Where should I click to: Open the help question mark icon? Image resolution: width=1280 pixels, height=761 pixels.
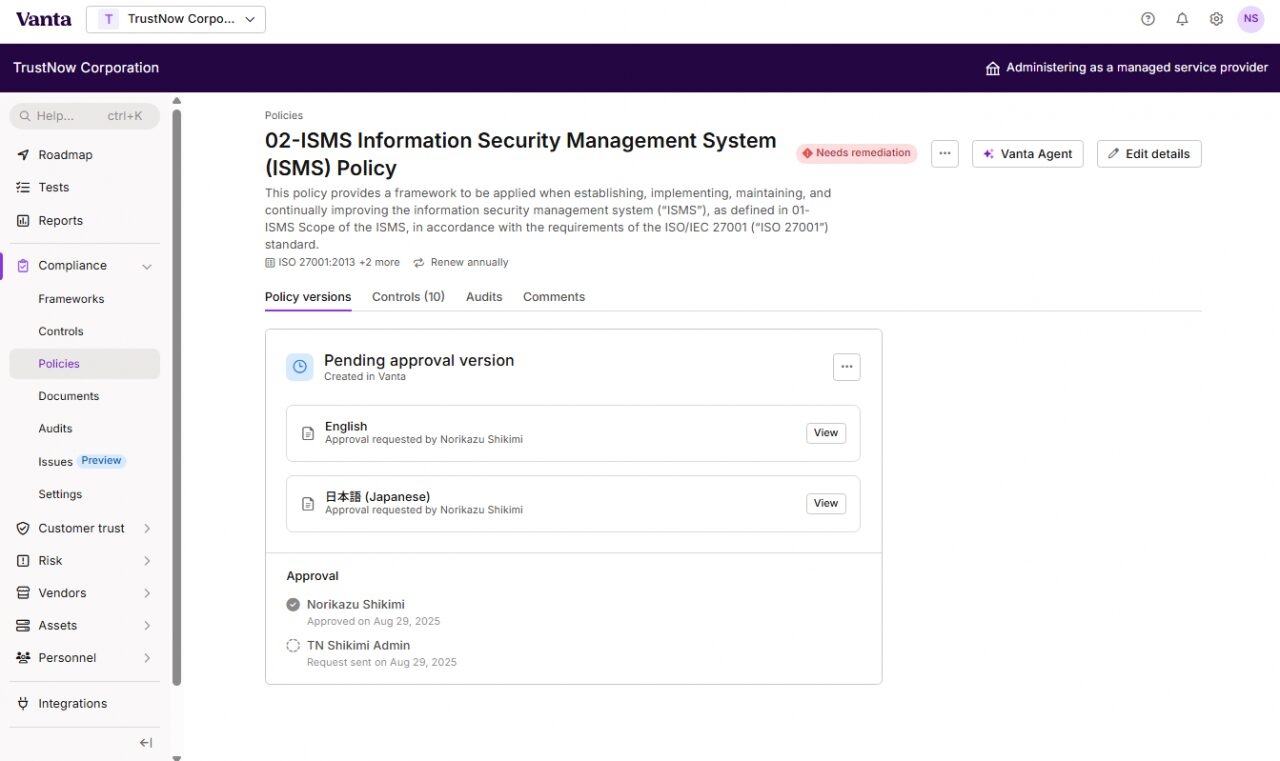[x=1148, y=19]
